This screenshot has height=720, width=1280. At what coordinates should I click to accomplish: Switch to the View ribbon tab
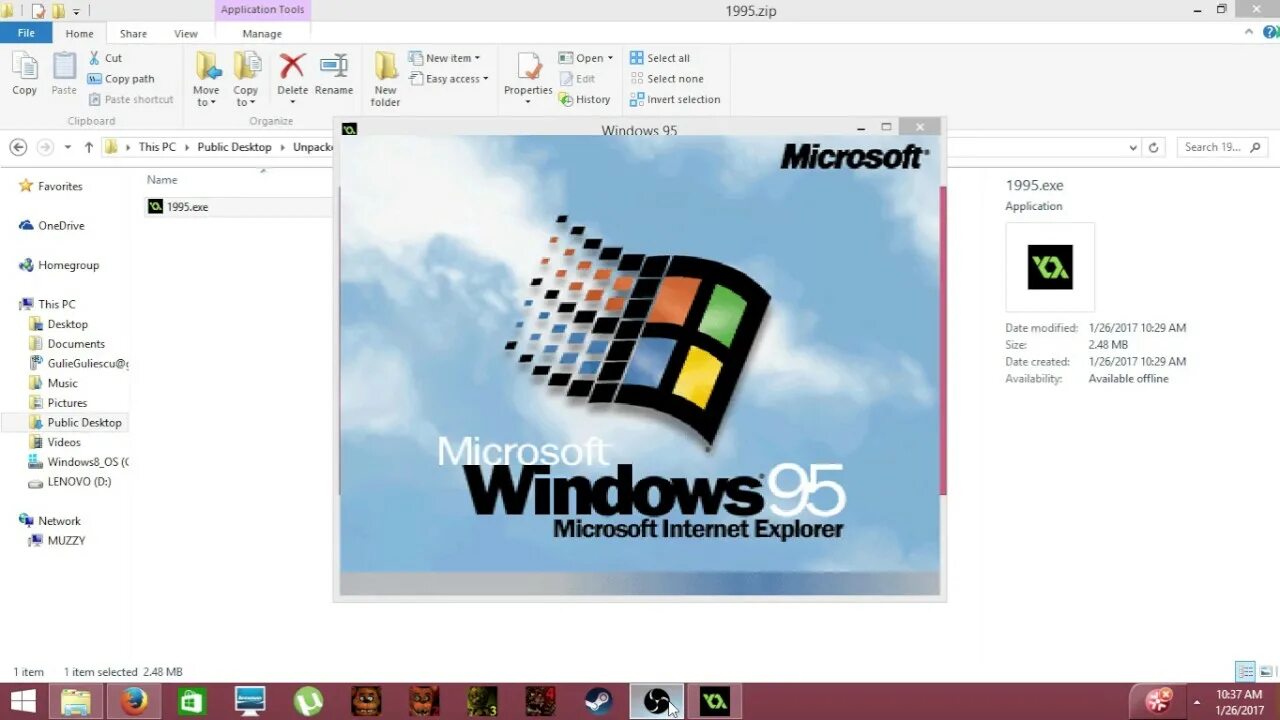coord(186,33)
